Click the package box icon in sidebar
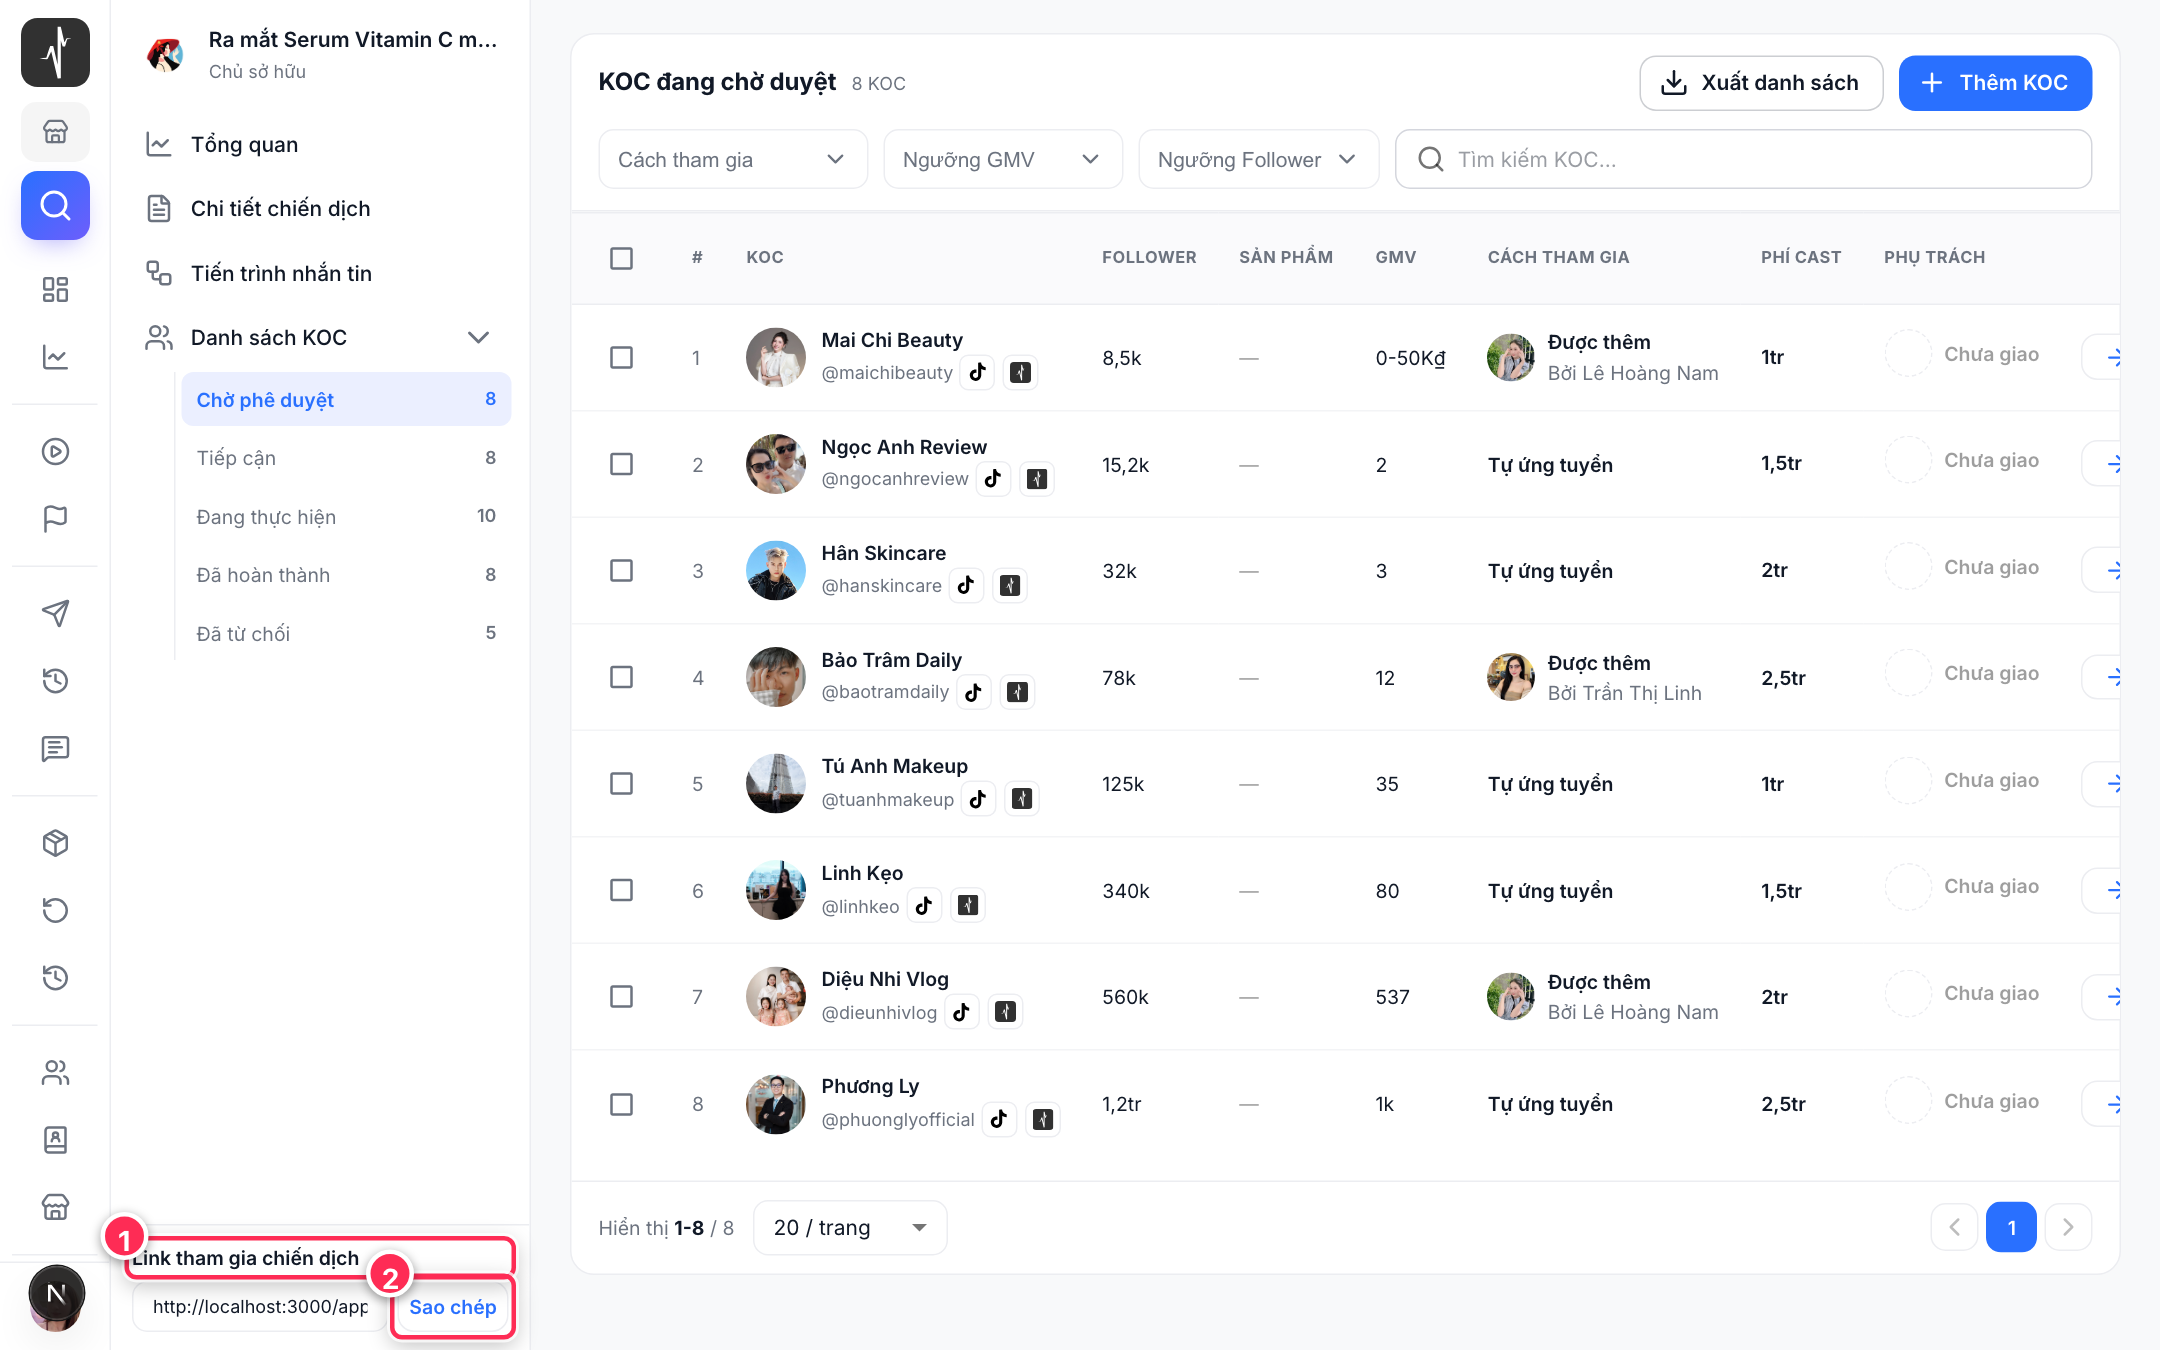Screen dimensions: 2160x1350 [55, 843]
